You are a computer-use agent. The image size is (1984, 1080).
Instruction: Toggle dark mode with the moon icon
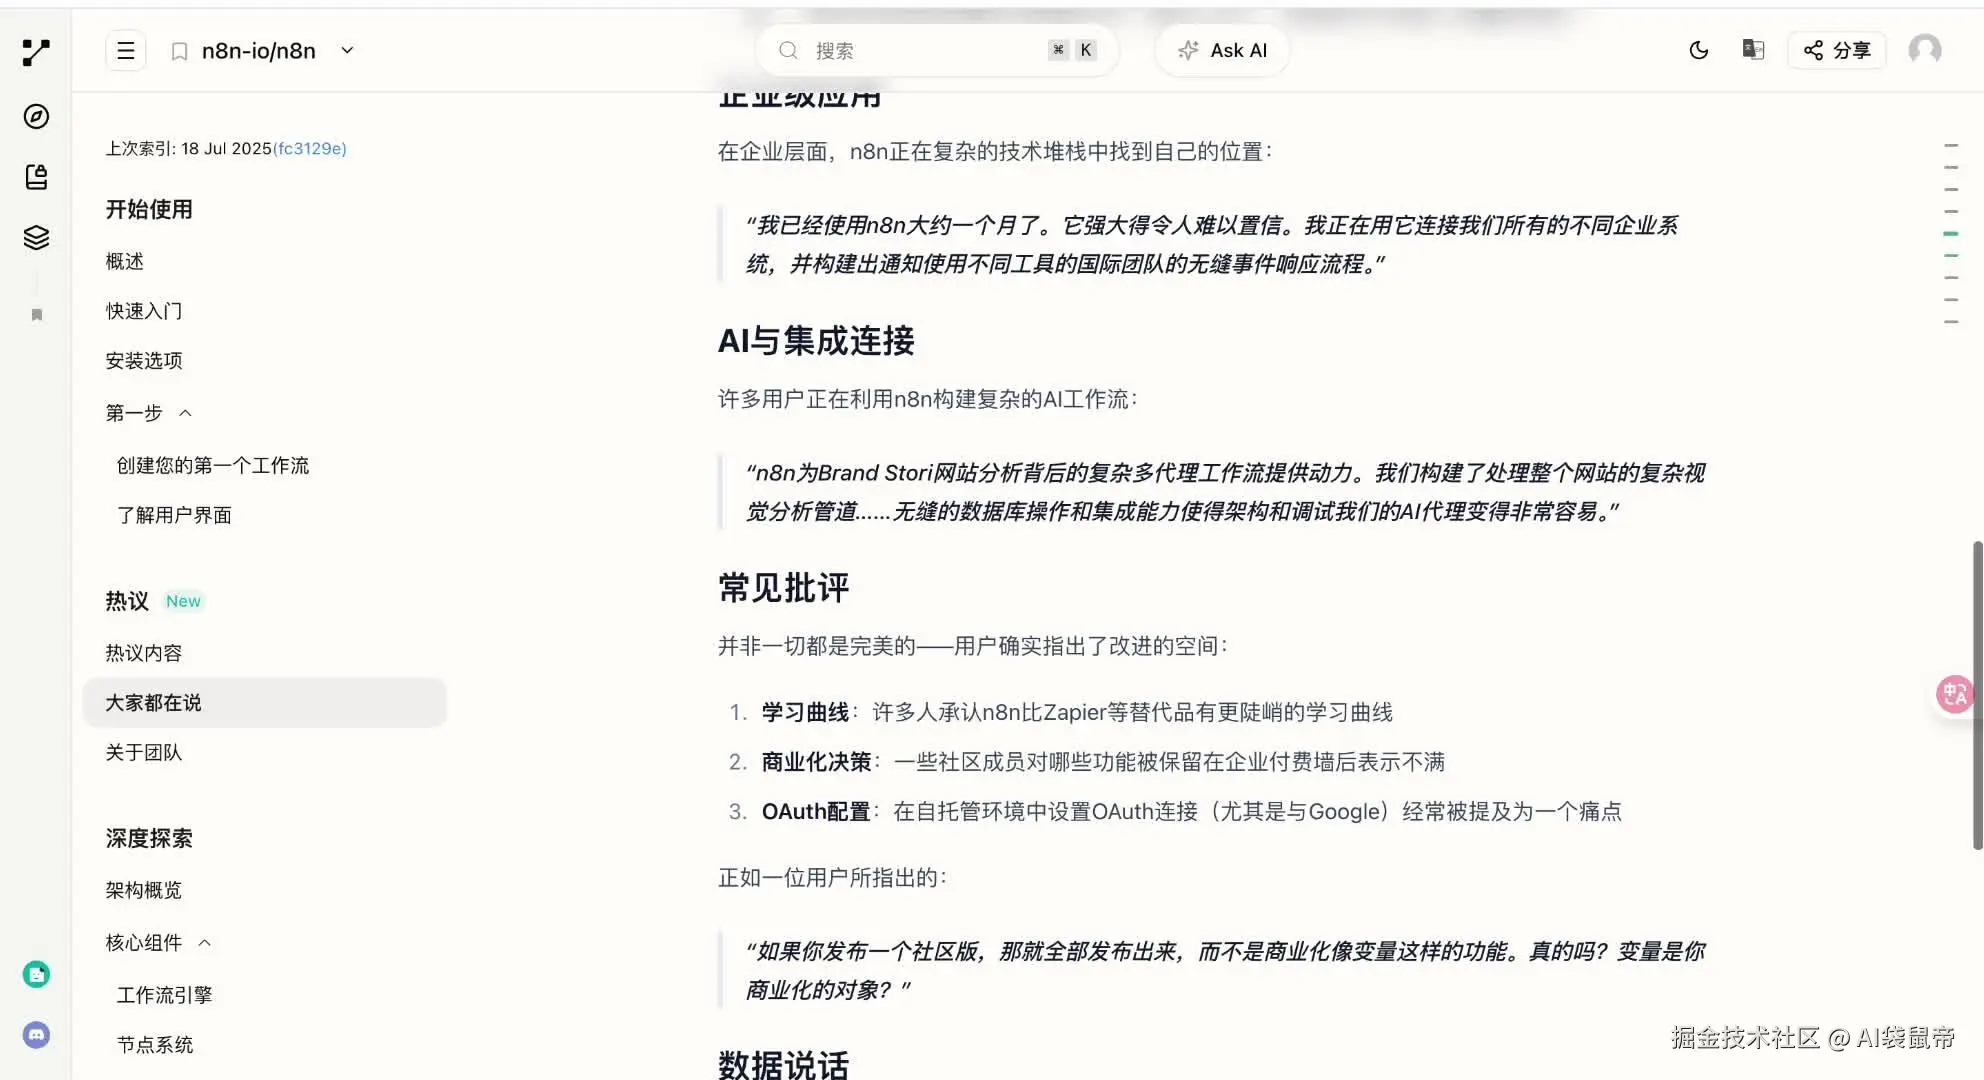(1698, 50)
